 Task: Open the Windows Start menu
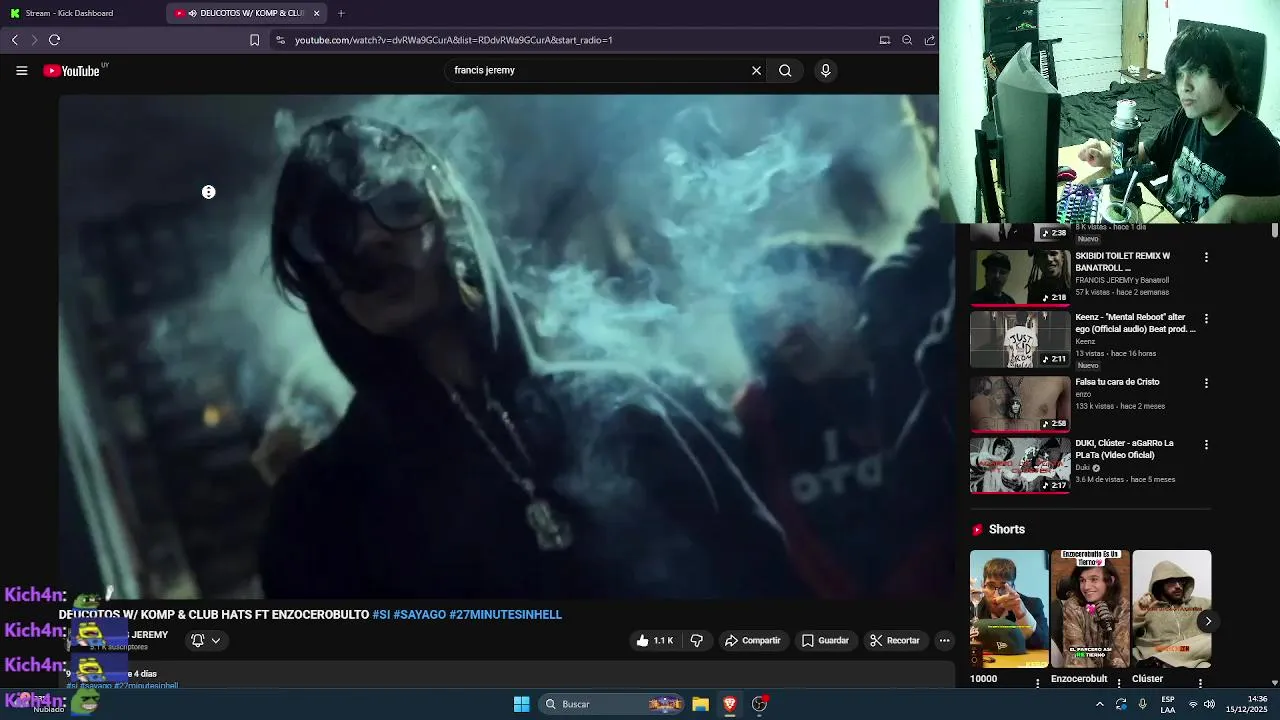[521, 704]
